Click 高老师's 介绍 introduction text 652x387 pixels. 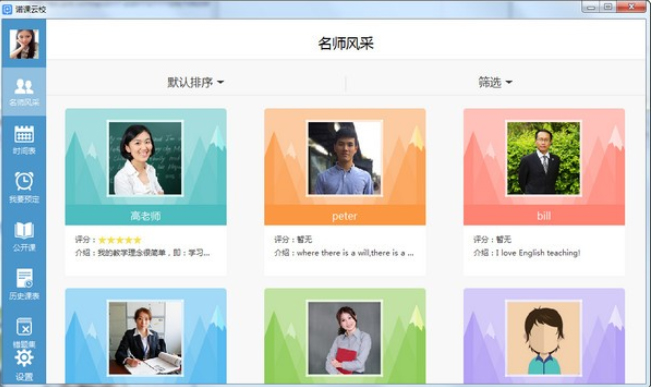(x=142, y=253)
